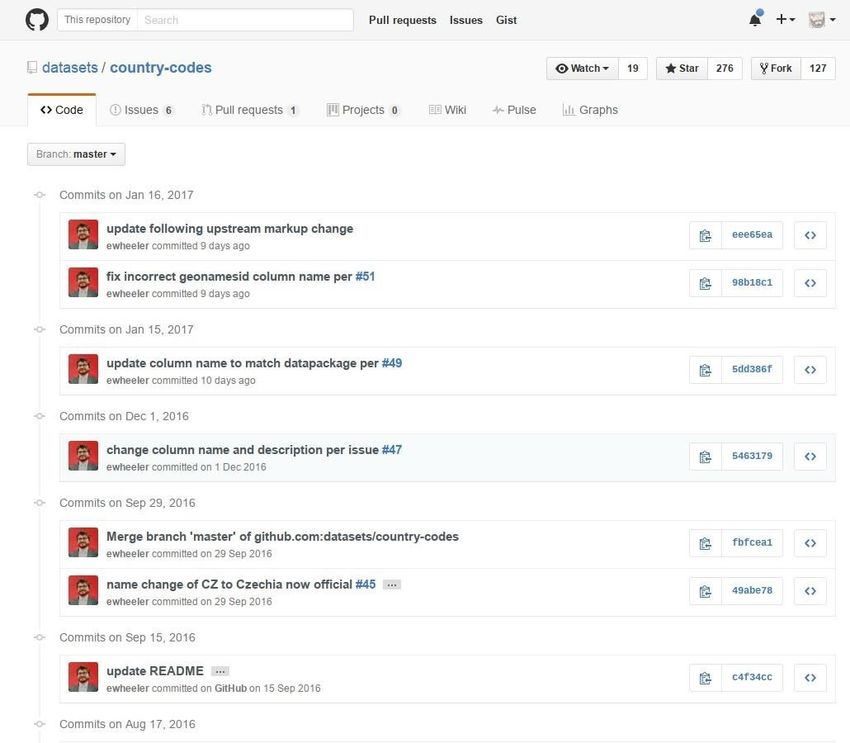Click ewheeler's avatar on the upstream markup commit
The width and height of the screenshot is (850, 743).
pos(83,234)
